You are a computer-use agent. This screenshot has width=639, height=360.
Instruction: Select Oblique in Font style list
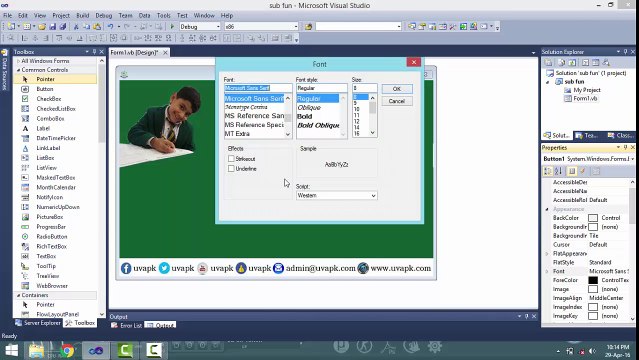click(309, 108)
